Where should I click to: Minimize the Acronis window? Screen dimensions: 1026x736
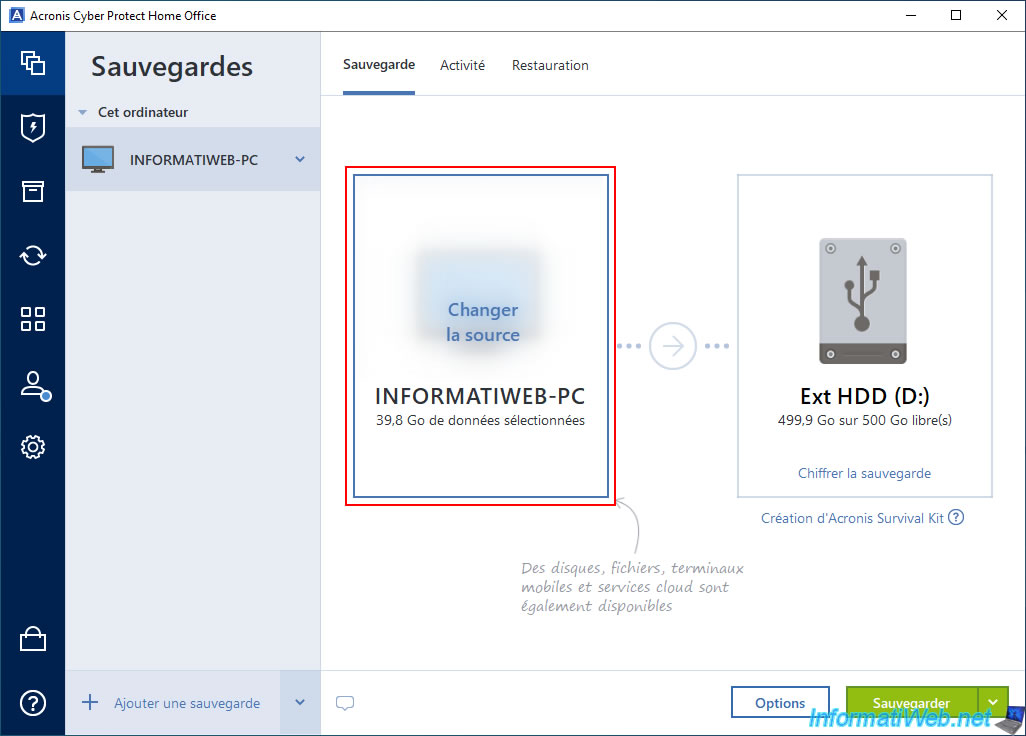(911, 15)
